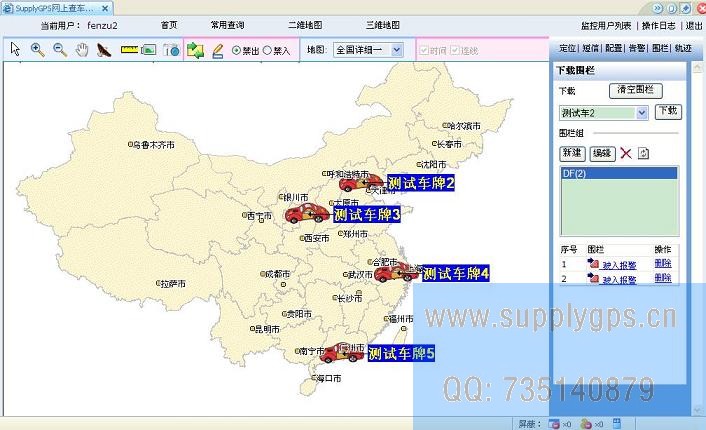
Task: Select the hand pan tool
Action: coord(81,48)
